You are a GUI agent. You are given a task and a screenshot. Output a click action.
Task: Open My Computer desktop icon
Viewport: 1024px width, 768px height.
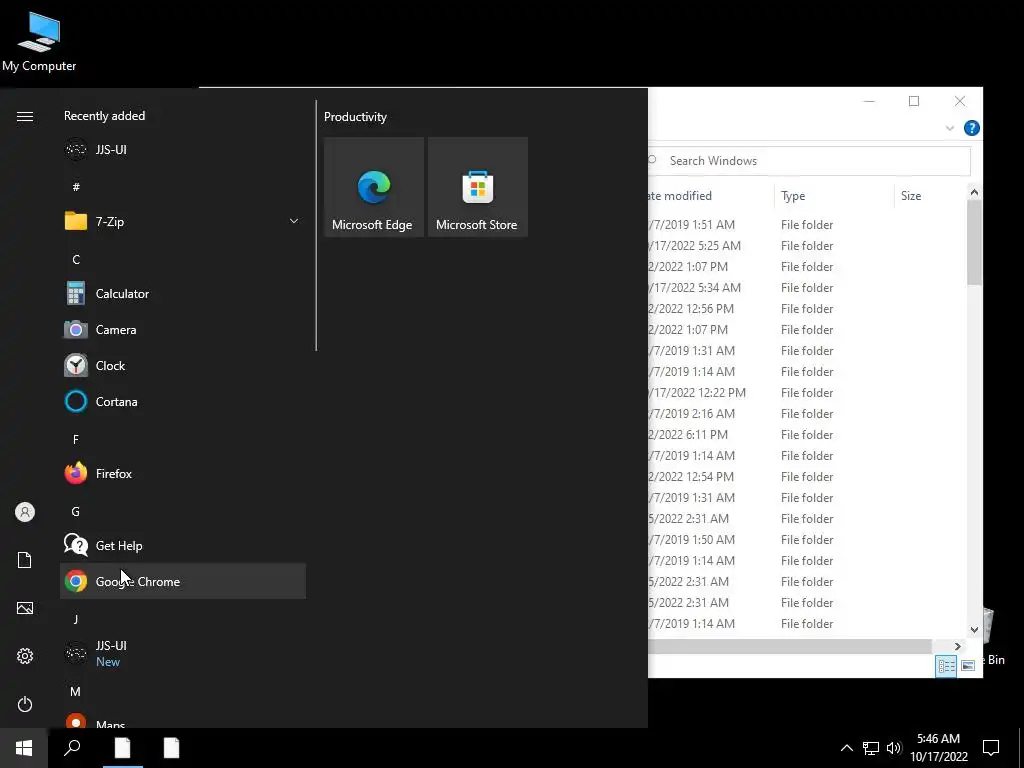(39, 40)
